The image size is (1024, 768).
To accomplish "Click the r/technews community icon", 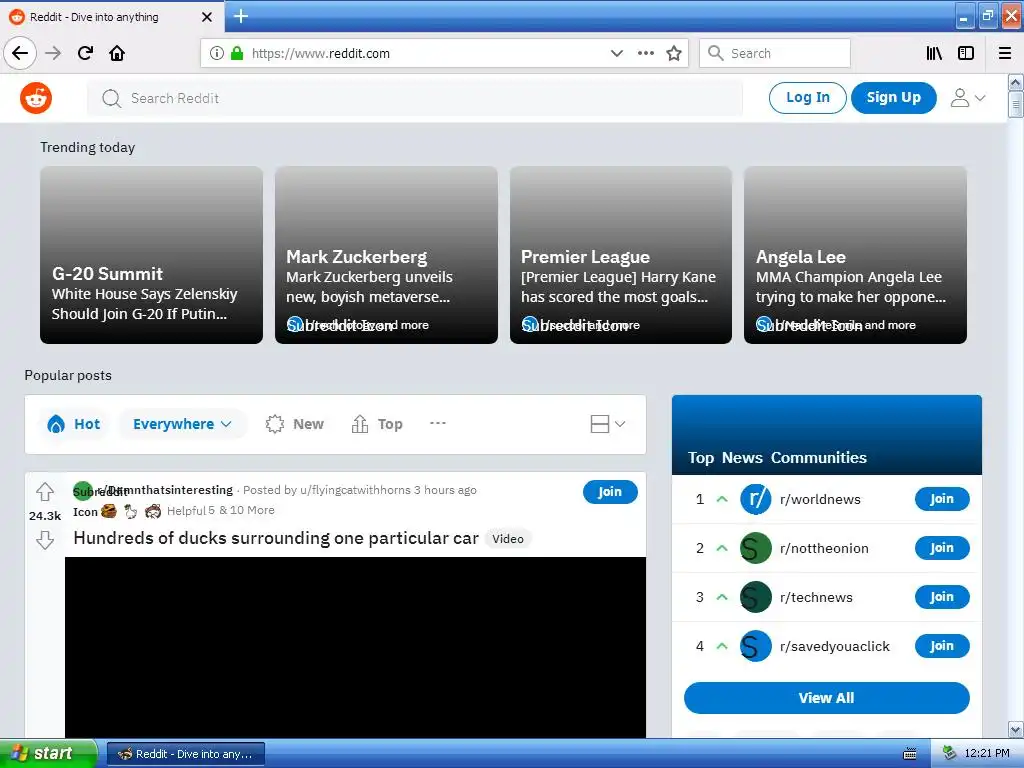I will [x=756, y=597].
